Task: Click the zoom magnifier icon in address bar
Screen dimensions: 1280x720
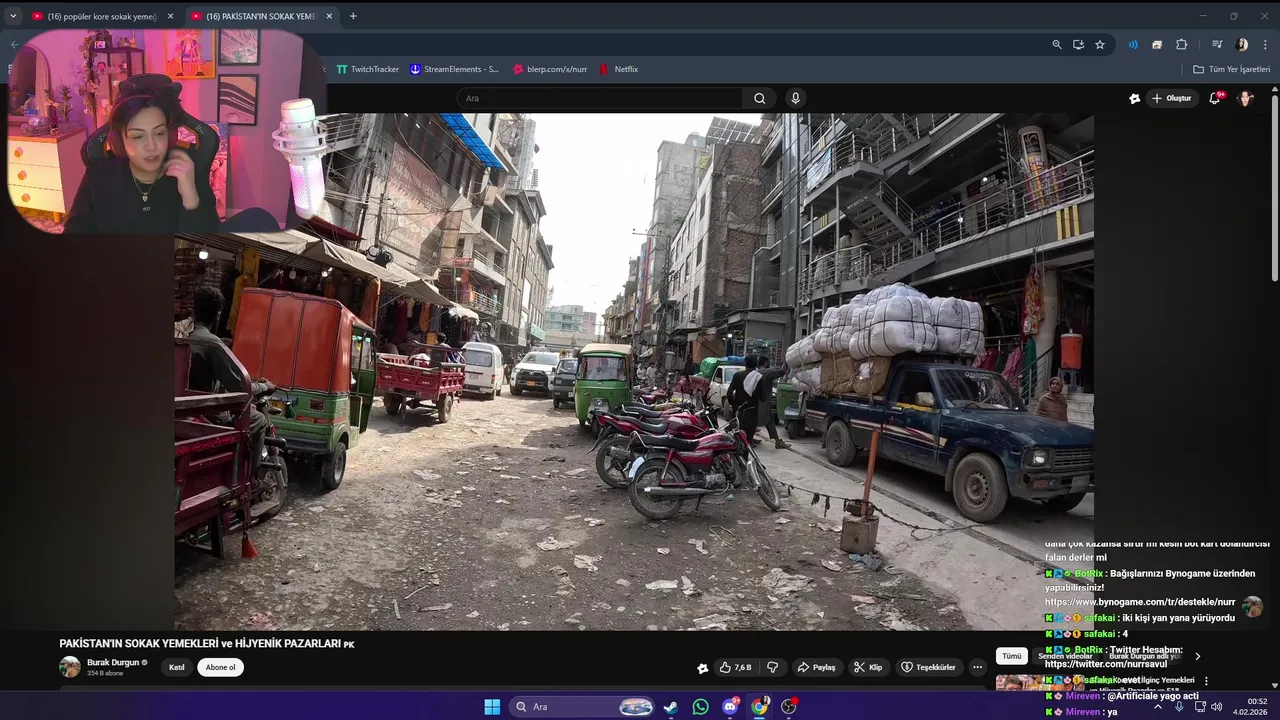Action: [x=1057, y=44]
